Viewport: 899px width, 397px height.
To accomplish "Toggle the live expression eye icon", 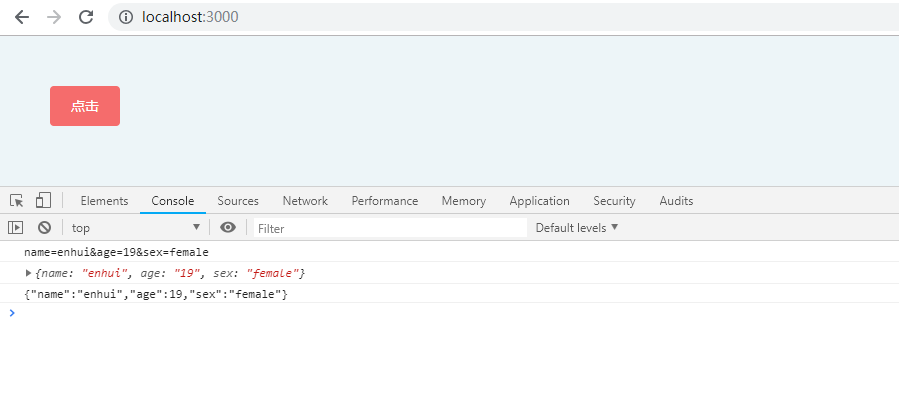I will coord(228,228).
